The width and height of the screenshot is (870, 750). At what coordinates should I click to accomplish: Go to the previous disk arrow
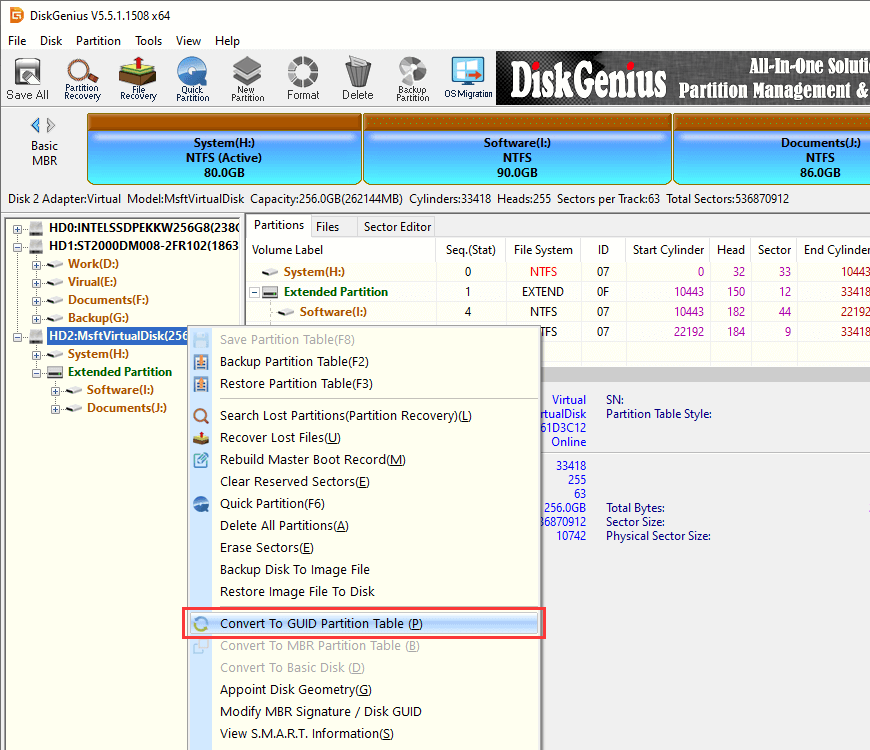point(36,125)
